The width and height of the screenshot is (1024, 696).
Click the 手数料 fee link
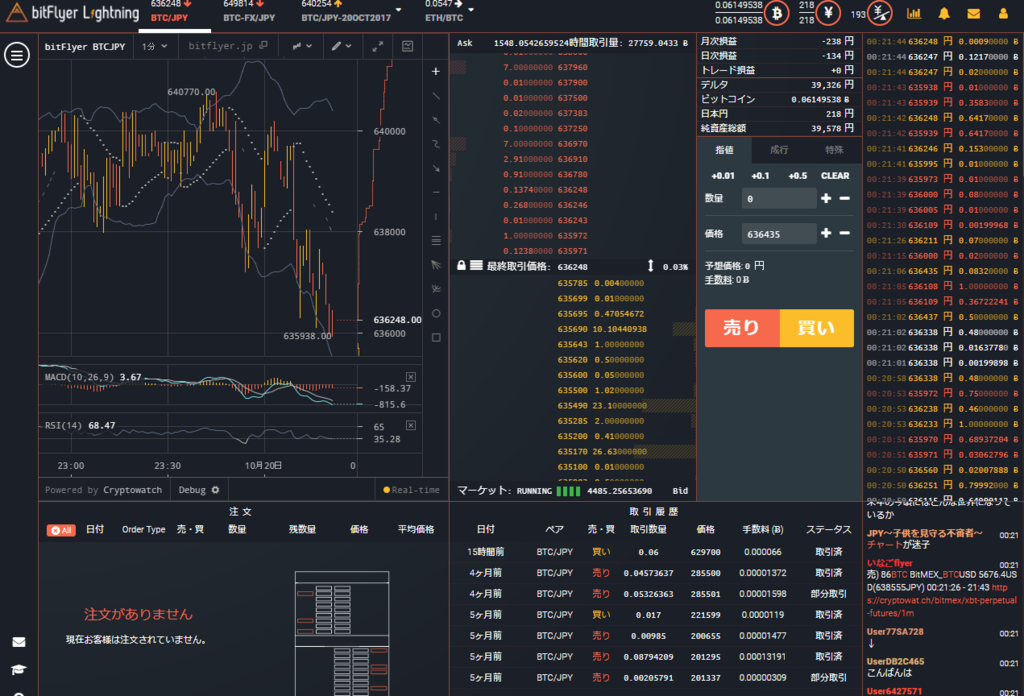pyautogui.click(x=718, y=280)
